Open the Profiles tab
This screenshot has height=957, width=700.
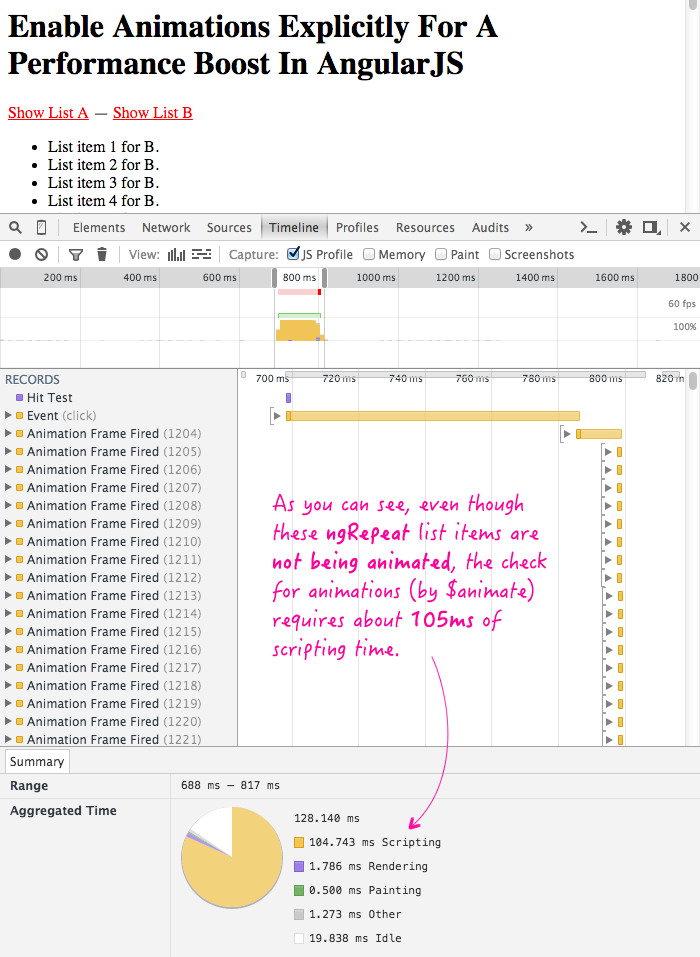(x=357, y=228)
